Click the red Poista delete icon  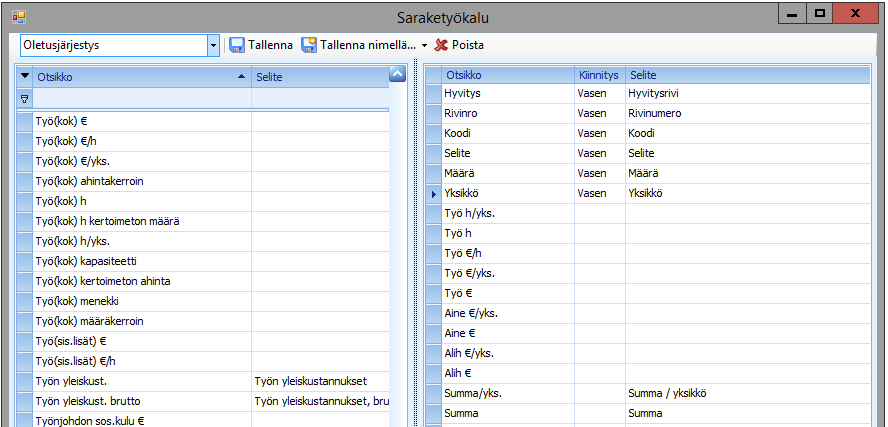point(441,45)
